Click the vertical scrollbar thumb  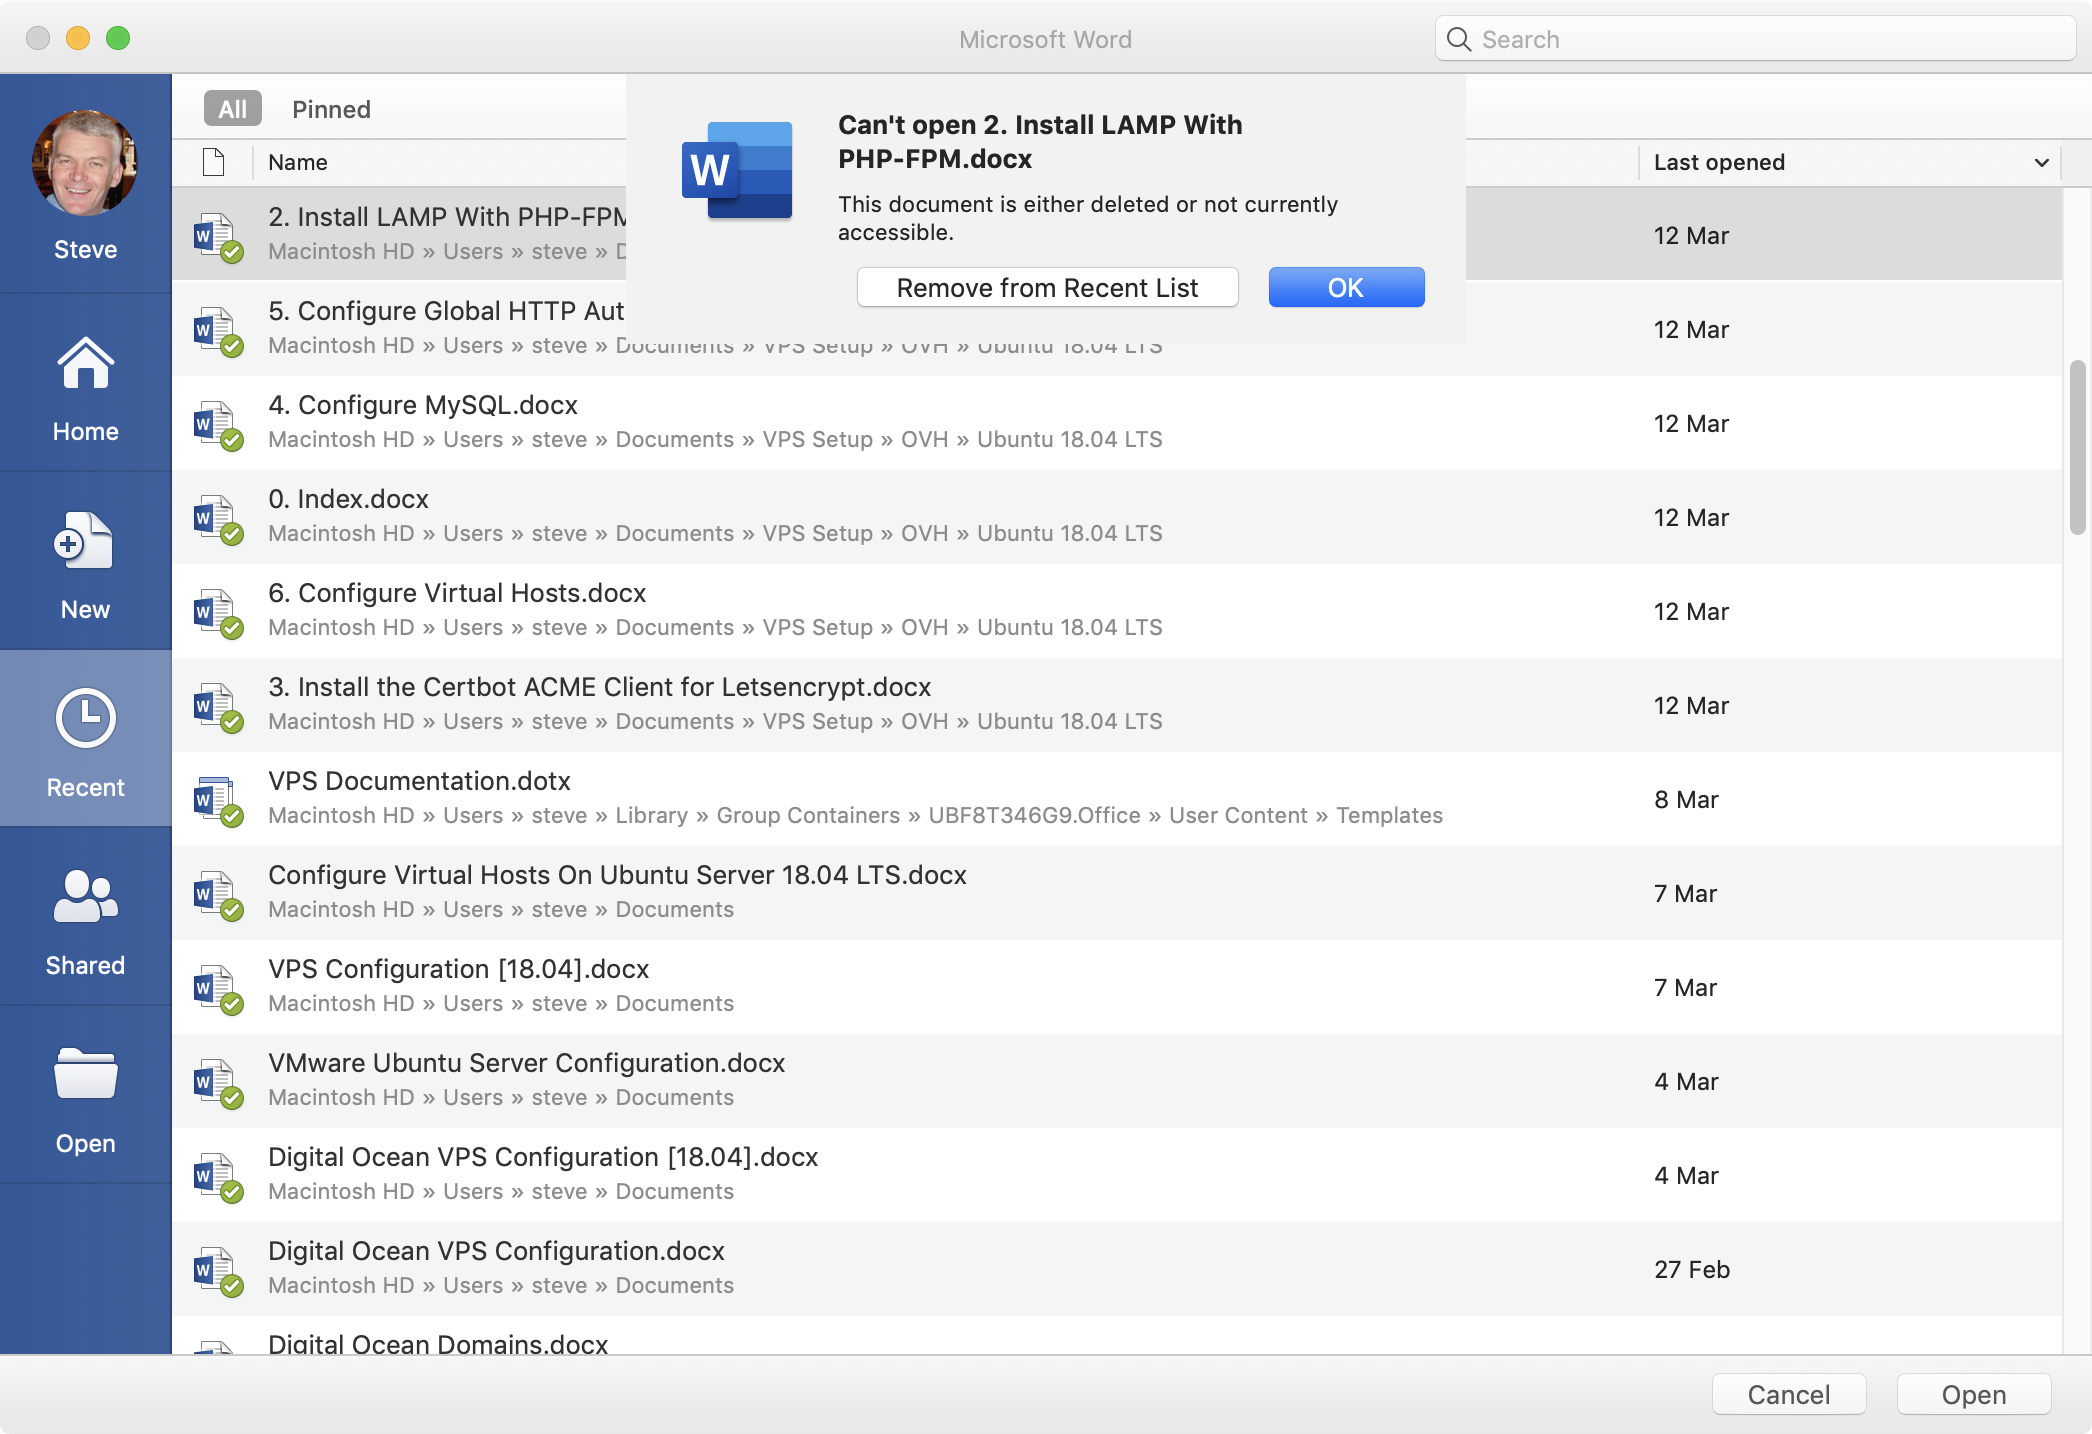click(2077, 447)
